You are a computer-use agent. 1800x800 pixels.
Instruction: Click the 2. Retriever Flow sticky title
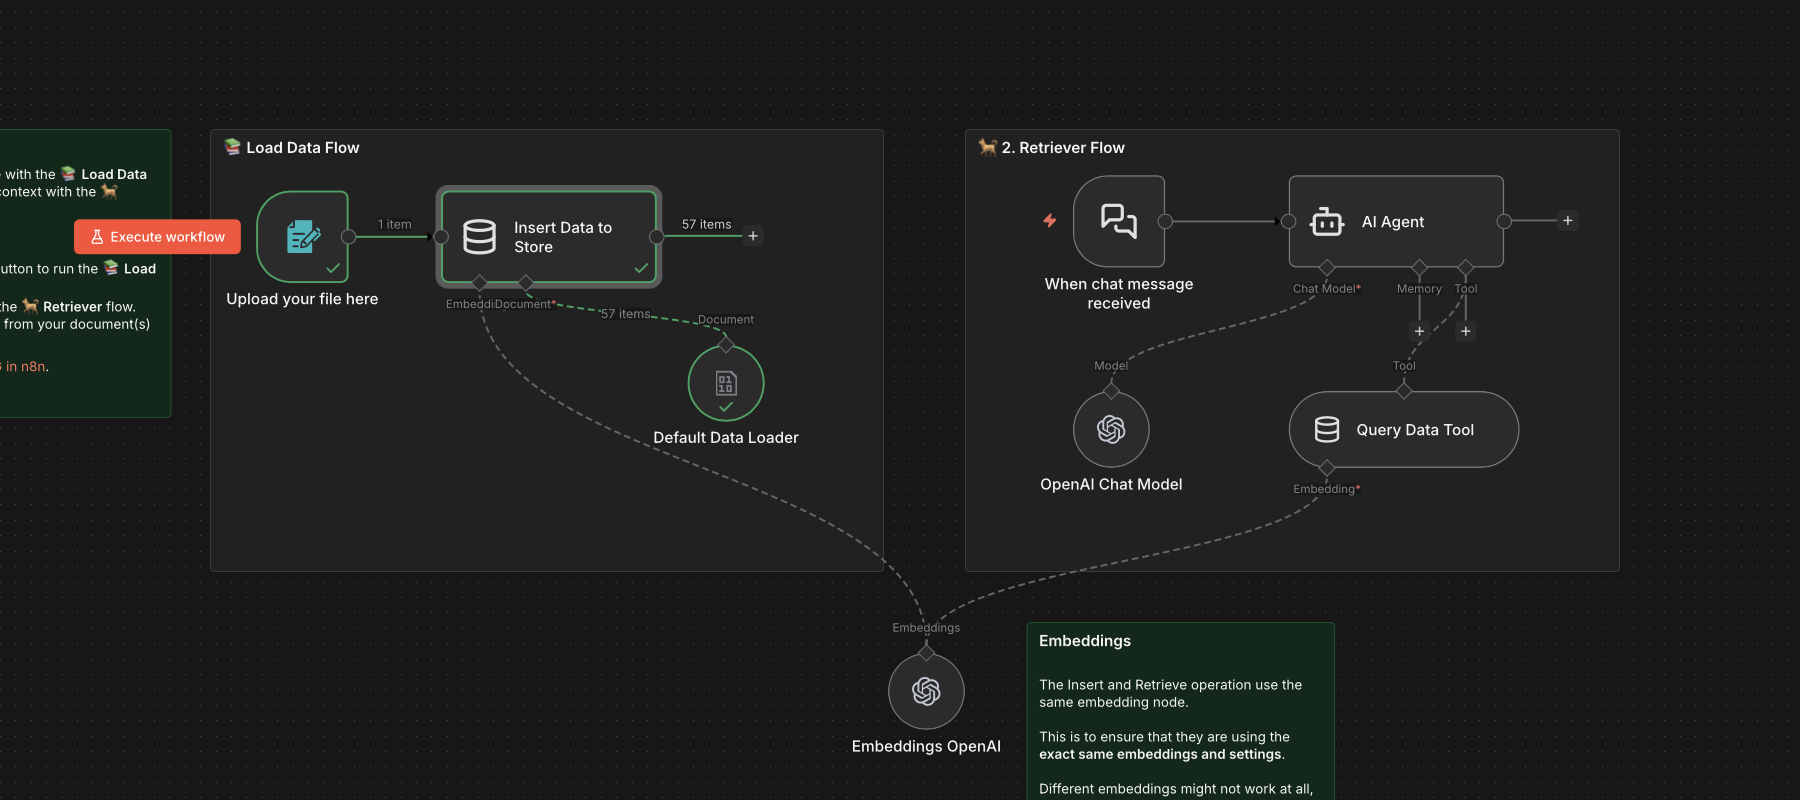[1062, 148]
